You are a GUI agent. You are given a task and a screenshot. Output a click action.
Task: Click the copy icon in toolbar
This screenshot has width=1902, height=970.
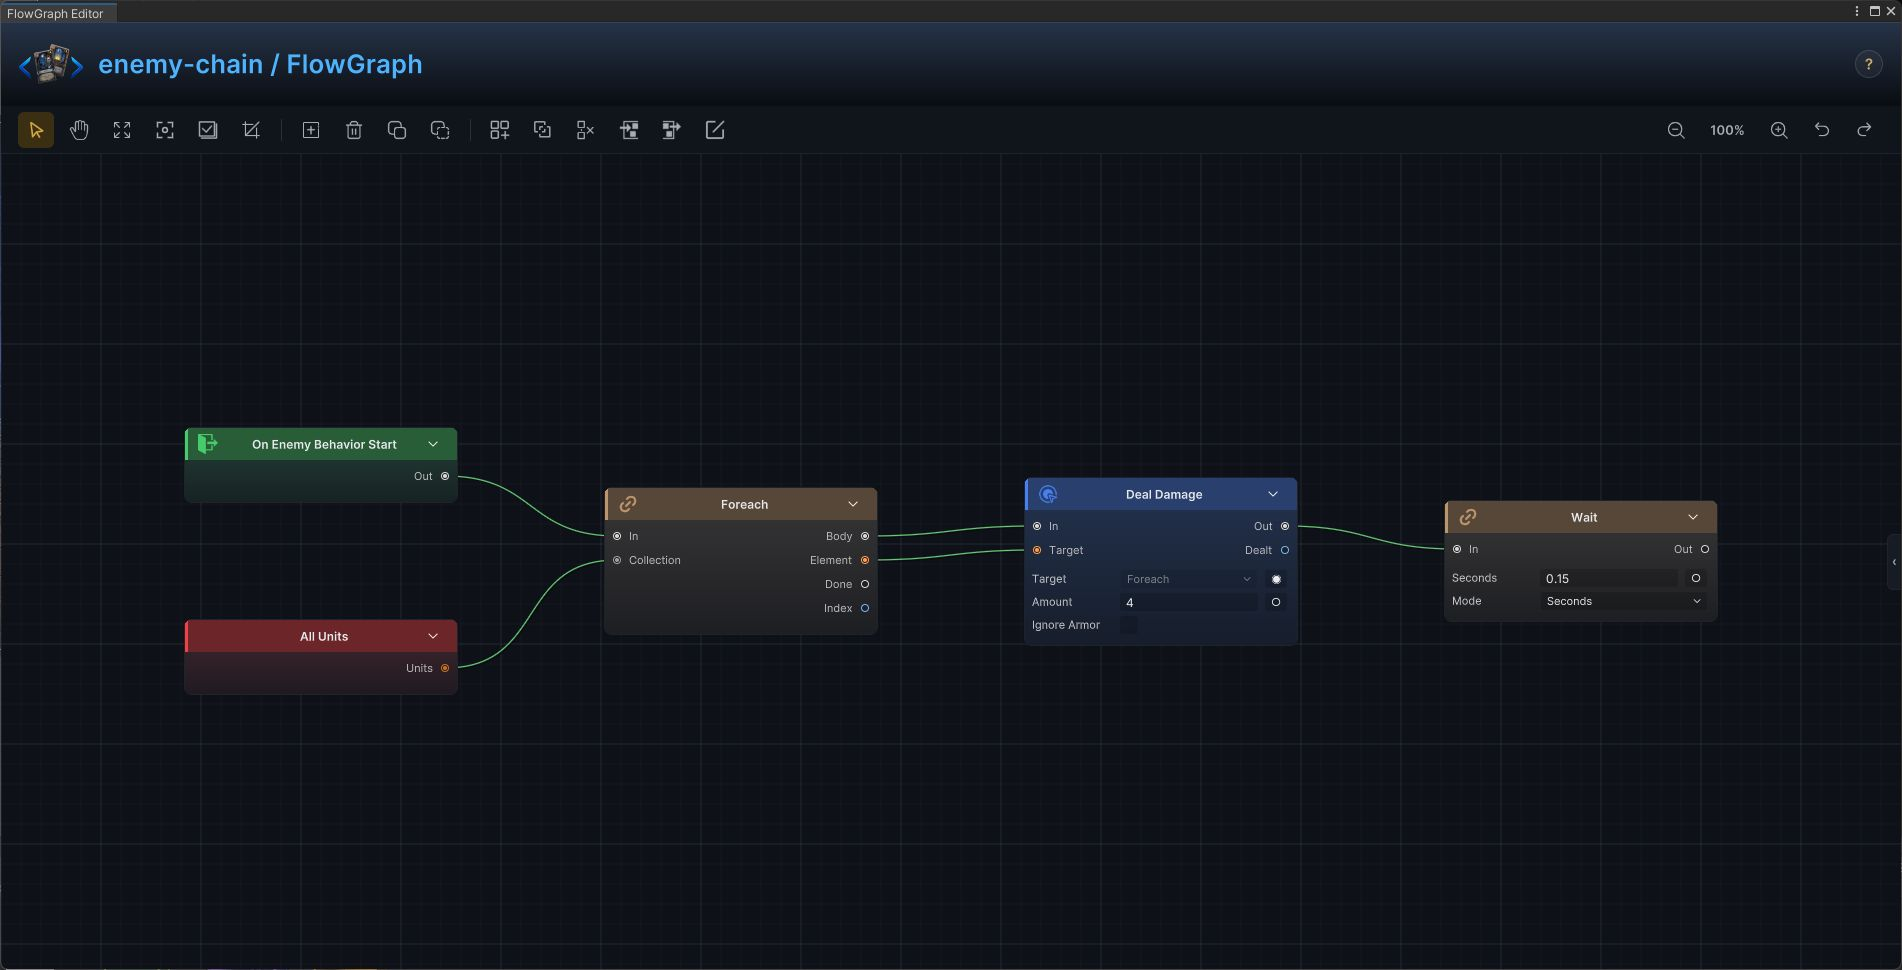pyautogui.click(x=397, y=130)
